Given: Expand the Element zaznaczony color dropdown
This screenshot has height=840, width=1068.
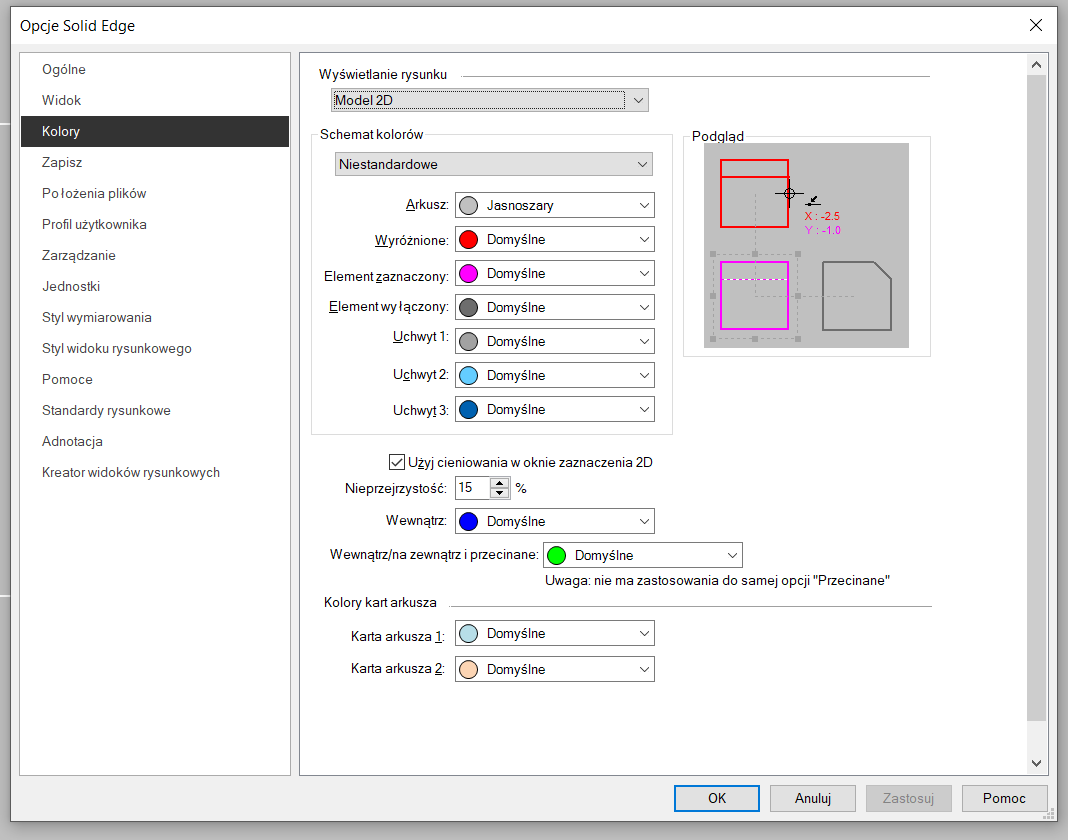Looking at the screenshot, I should pos(554,273).
